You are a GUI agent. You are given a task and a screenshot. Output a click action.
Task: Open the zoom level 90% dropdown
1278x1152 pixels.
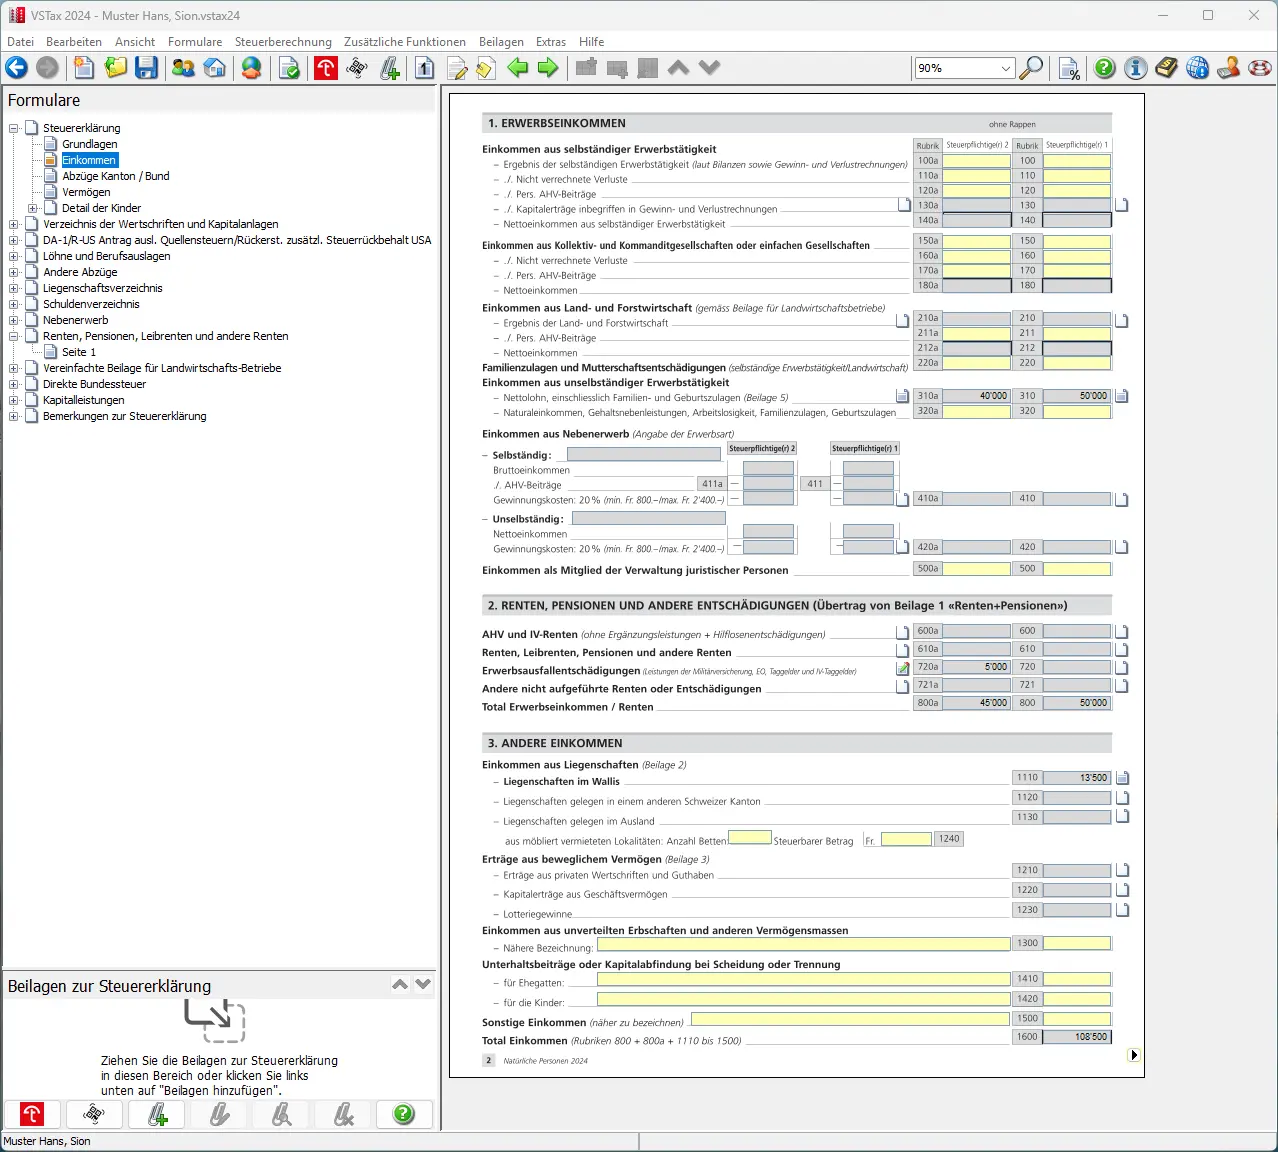(1005, 68)
